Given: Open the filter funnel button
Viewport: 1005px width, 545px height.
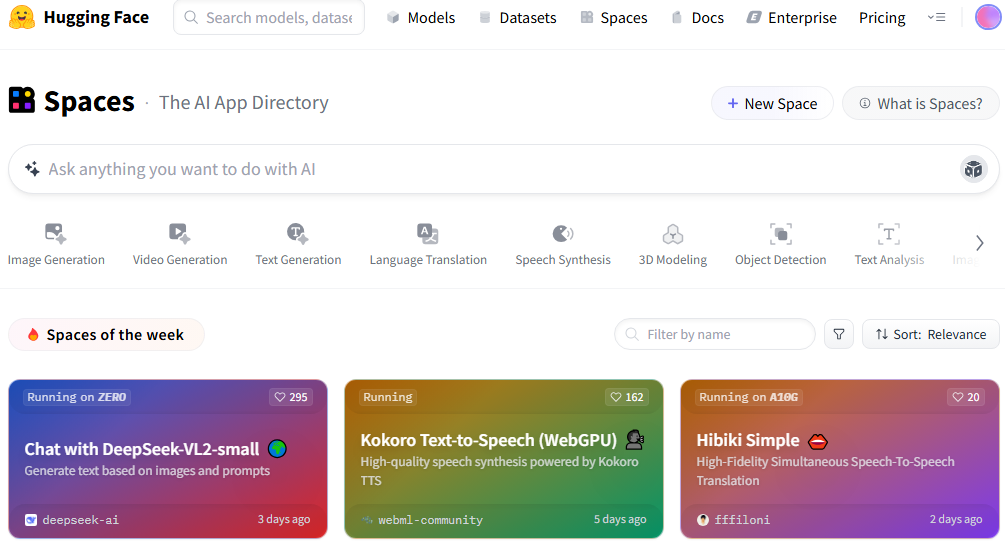Looking at the screenshot, I should (838, 334).
